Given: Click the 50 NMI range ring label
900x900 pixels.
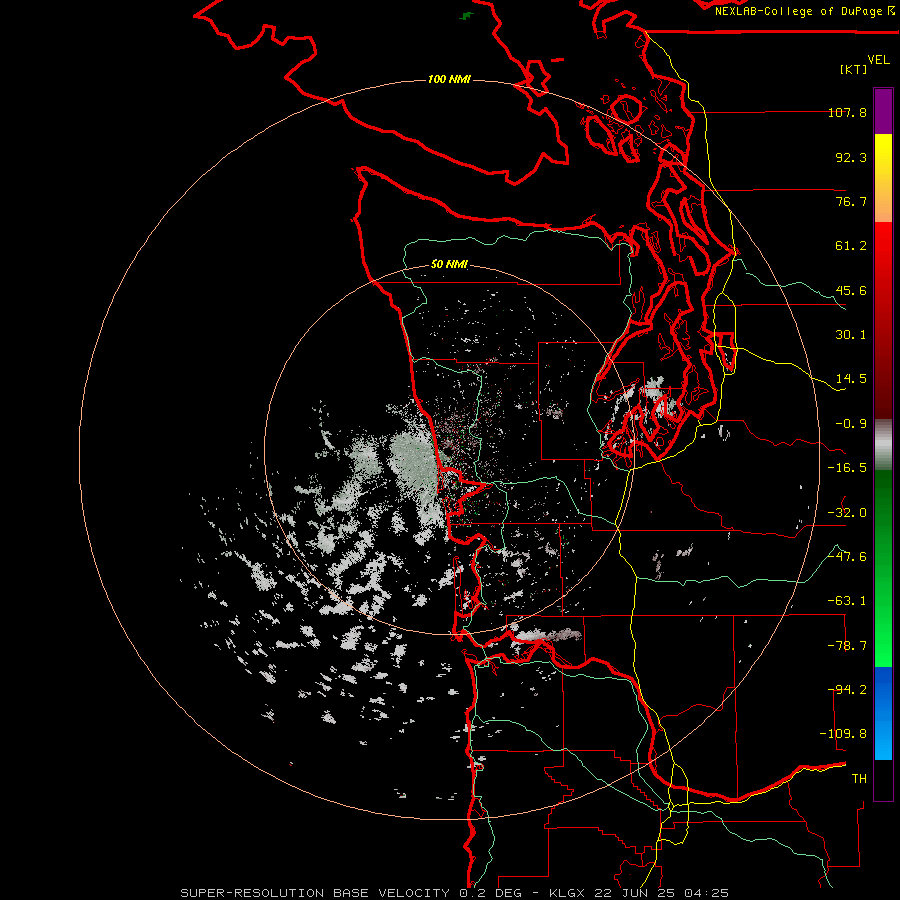Looking at the screenshot, I should coord(449,264).
